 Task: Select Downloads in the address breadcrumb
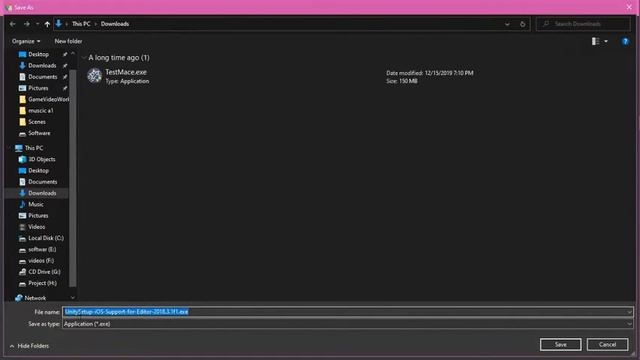[115, 24]
